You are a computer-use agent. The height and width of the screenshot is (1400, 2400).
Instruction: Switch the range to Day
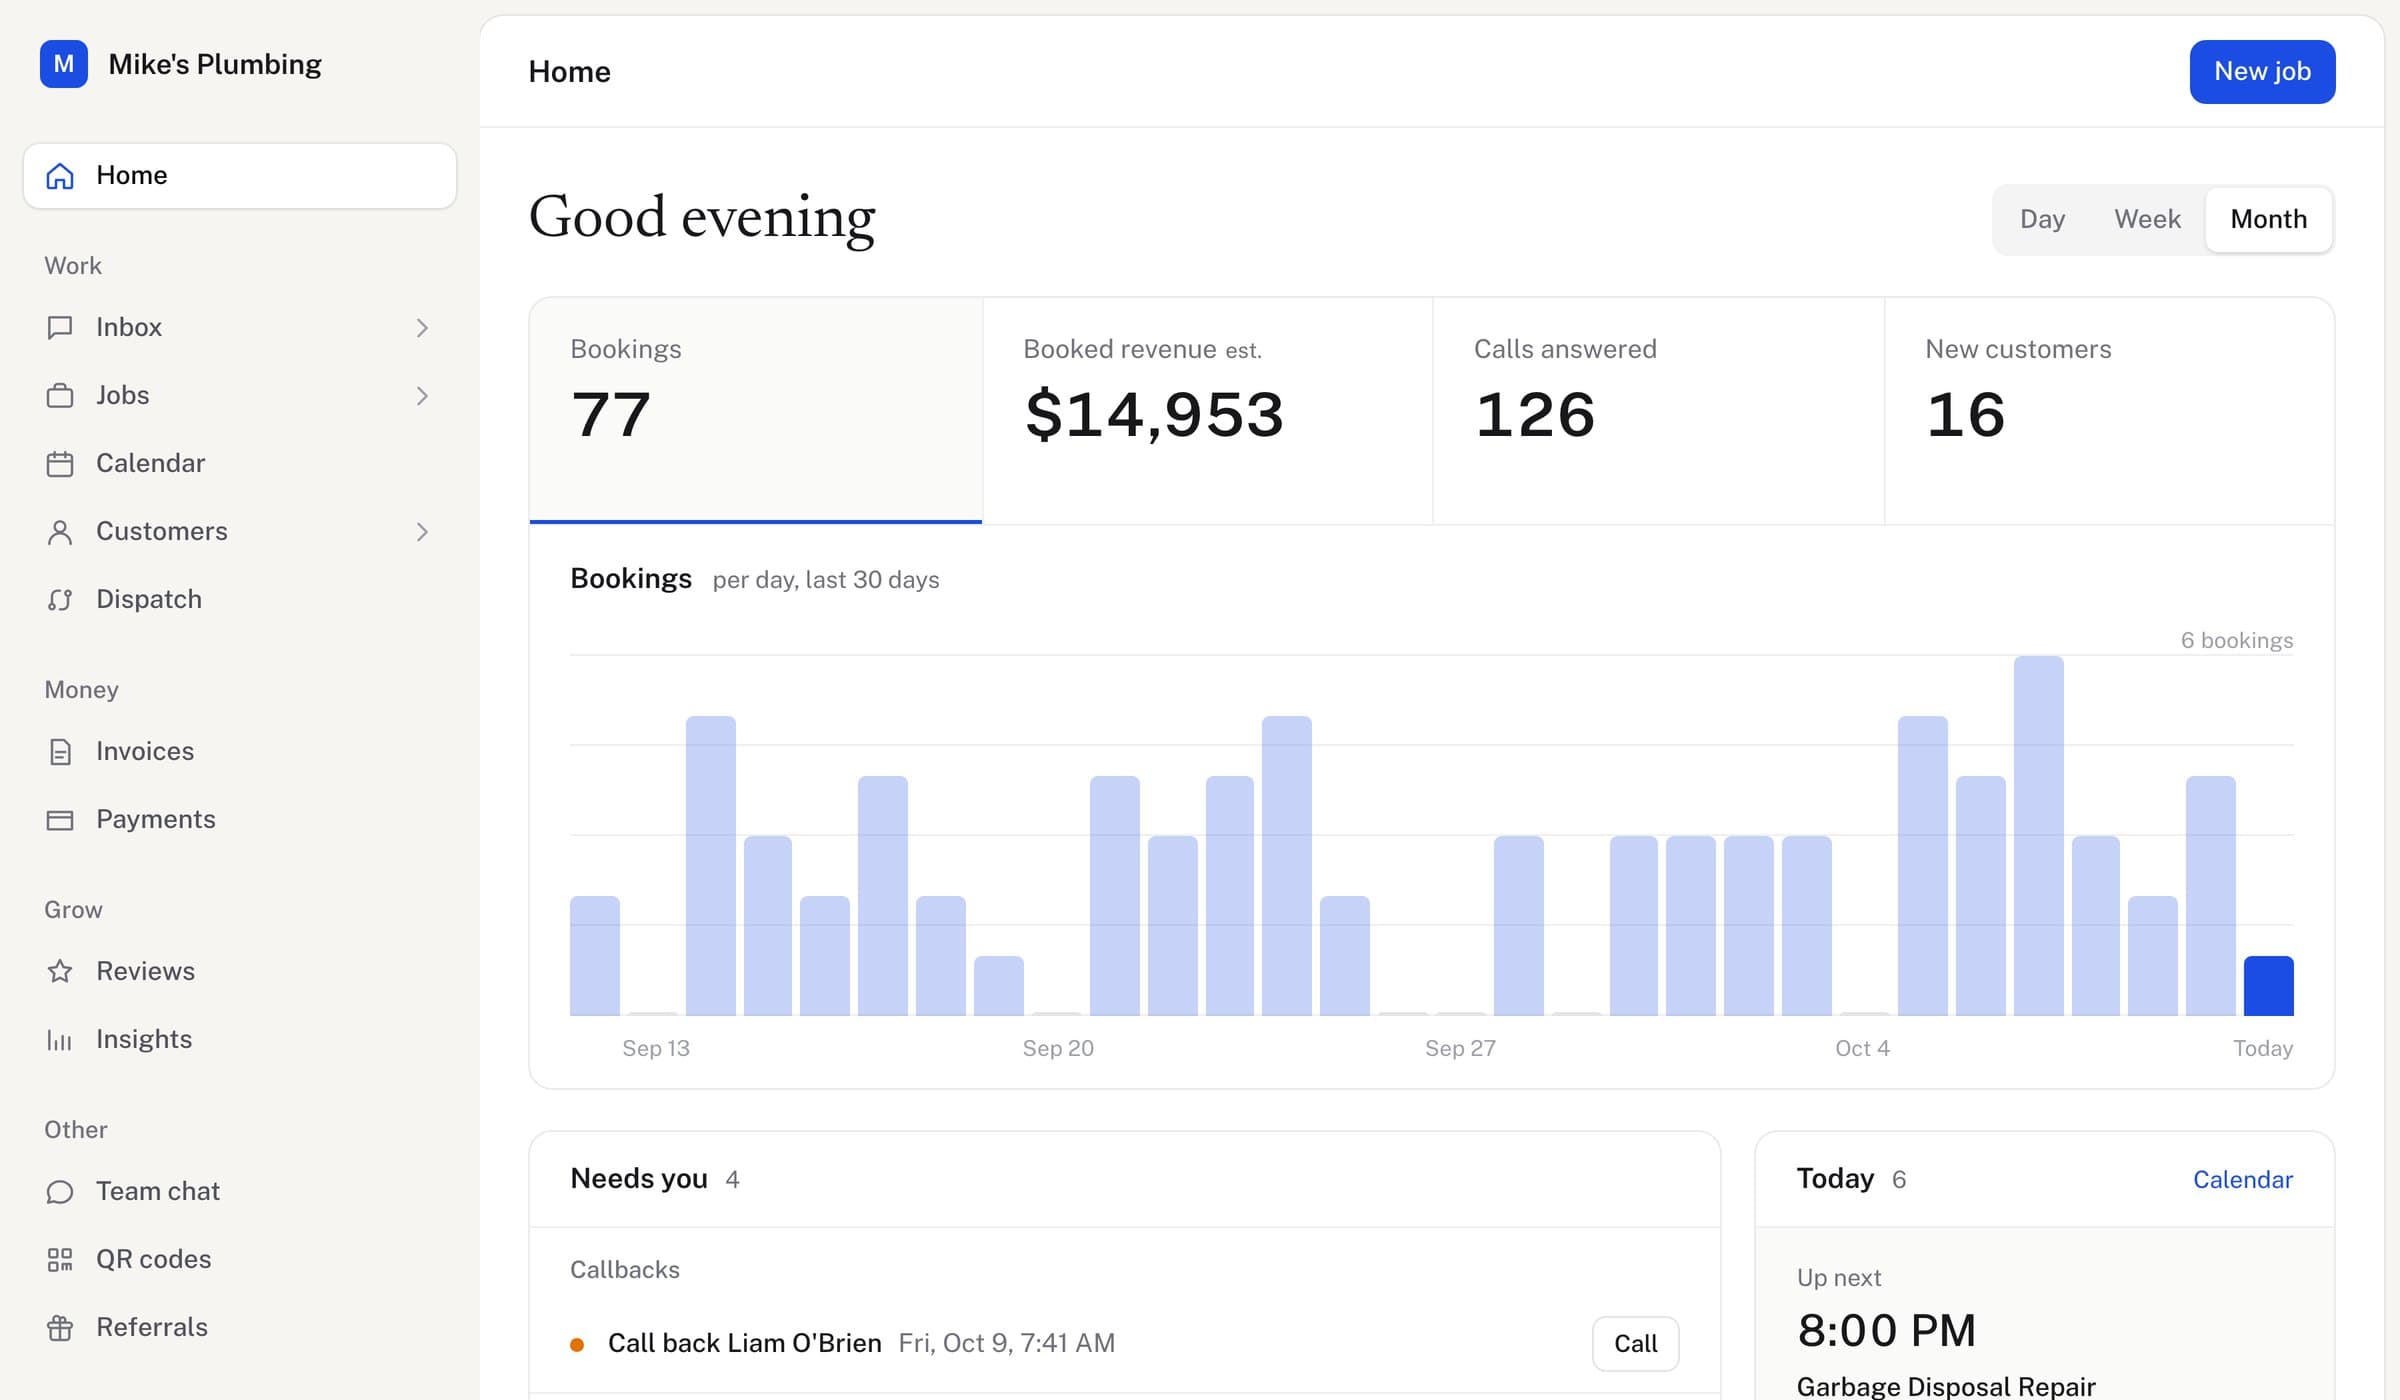[x=2042, y=219]
